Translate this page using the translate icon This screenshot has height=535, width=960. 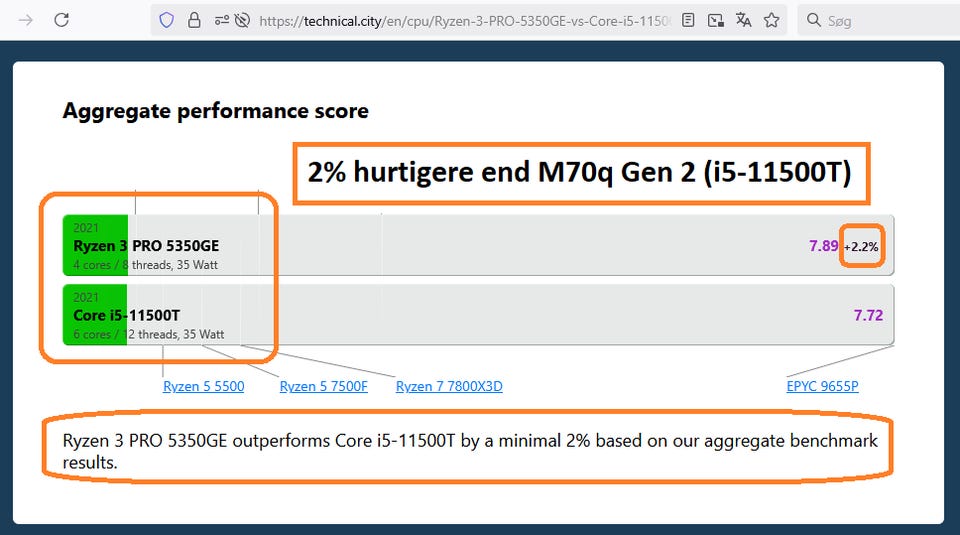click(x=743, y=20)
